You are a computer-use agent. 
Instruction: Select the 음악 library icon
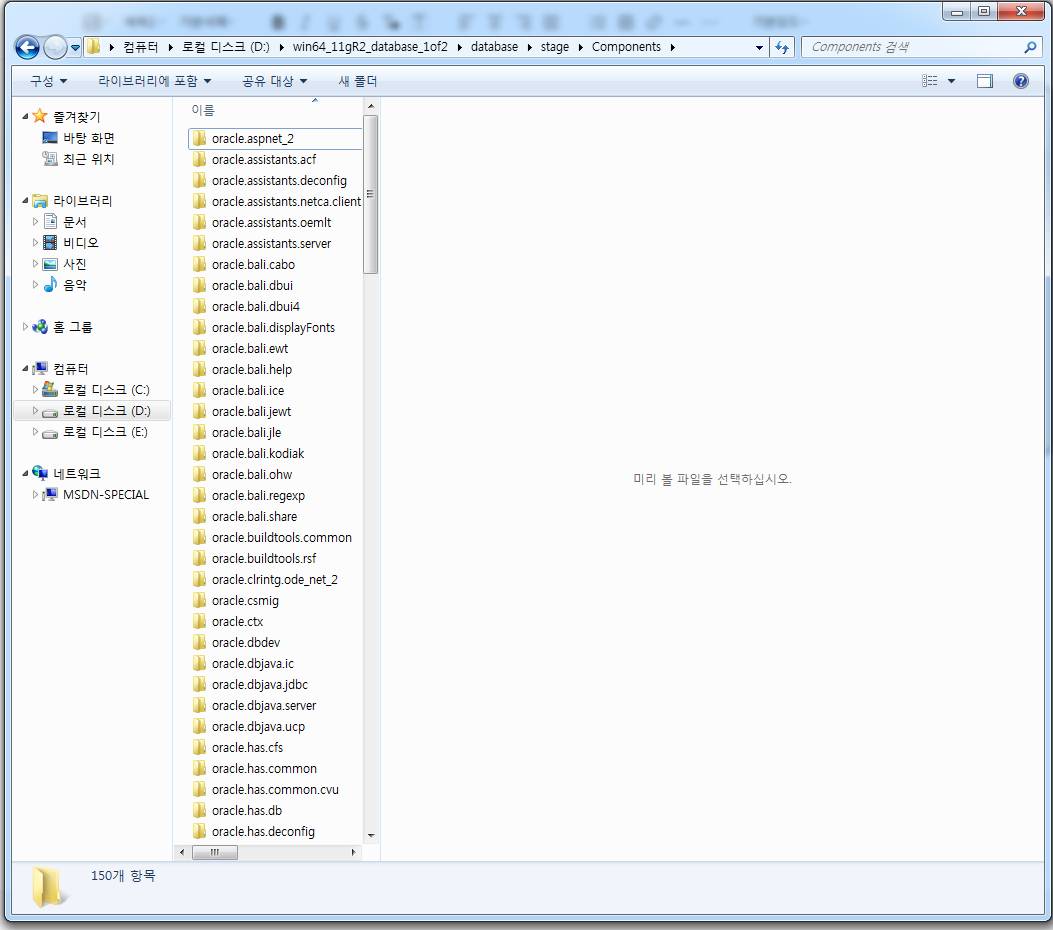pyautogui.click(x=50, y=285)
